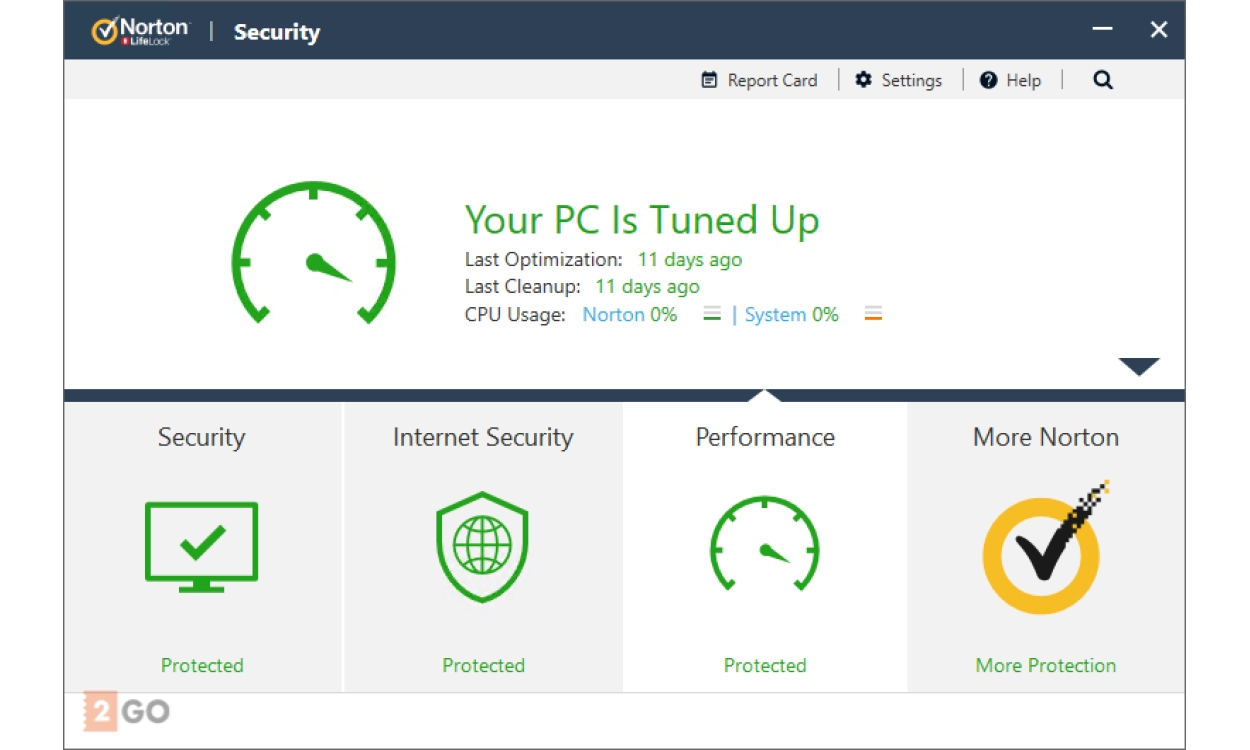Click the green monitor checkmark icon
Image resolution: width=1250 pixels, height=750 pixels.
201,546
